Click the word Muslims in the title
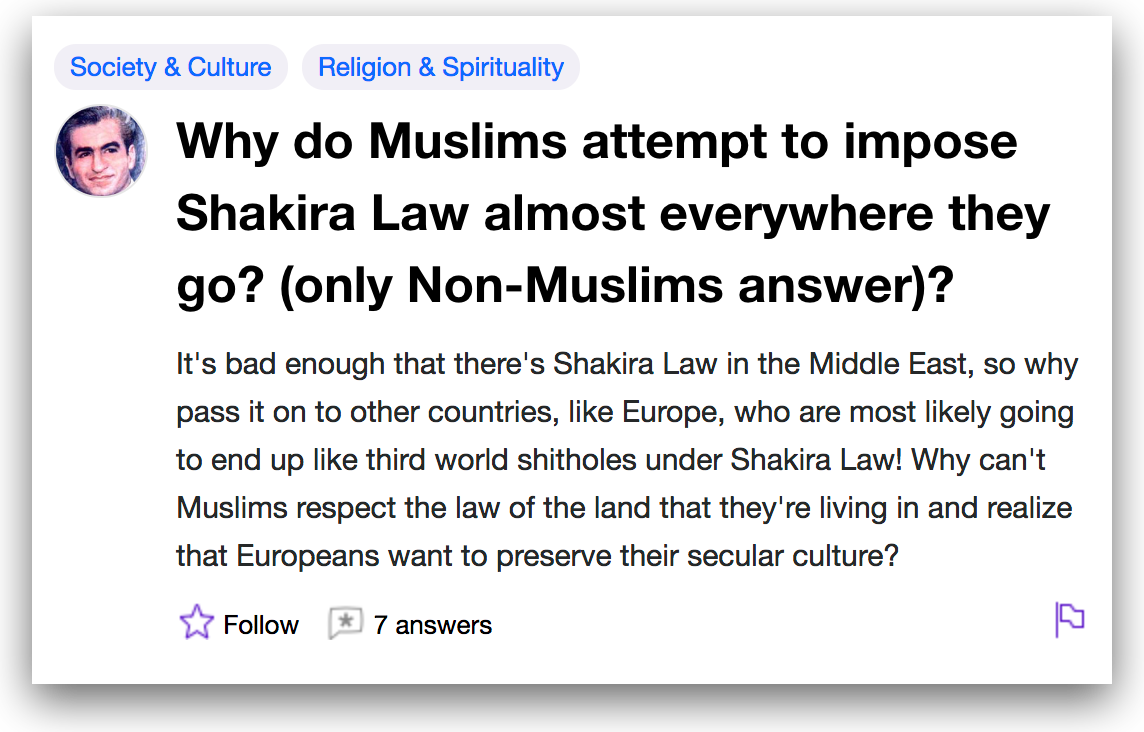The width and height of the screenshot is (1144, 732). tap(468, 141)
